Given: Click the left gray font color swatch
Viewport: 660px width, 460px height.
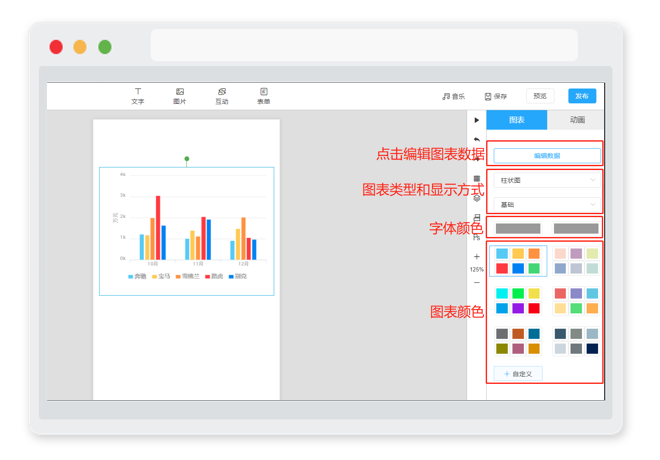Looking at the screenshot, I should click(518, 229).
